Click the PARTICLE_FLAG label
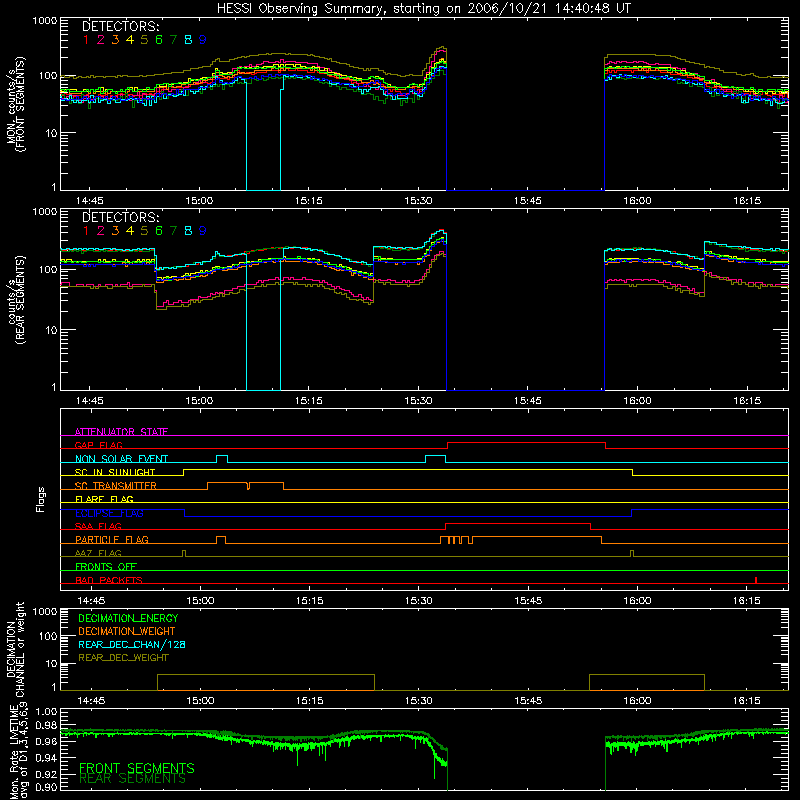The image size is (800, 800). coord(112,540)
